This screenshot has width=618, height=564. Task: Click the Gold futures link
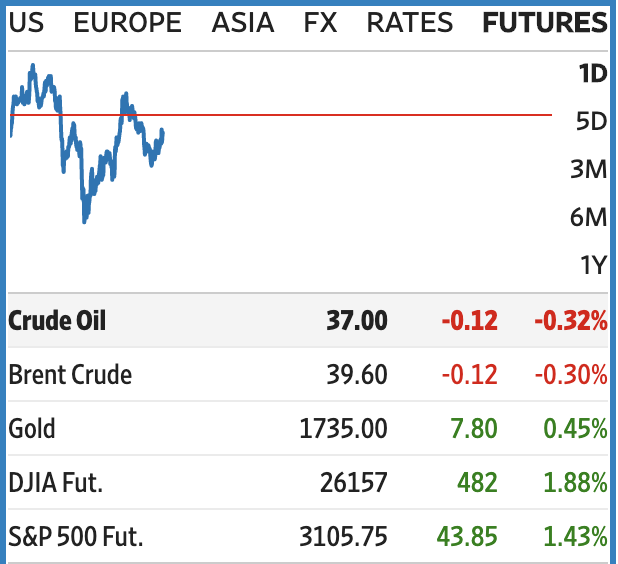click(32, 429)
